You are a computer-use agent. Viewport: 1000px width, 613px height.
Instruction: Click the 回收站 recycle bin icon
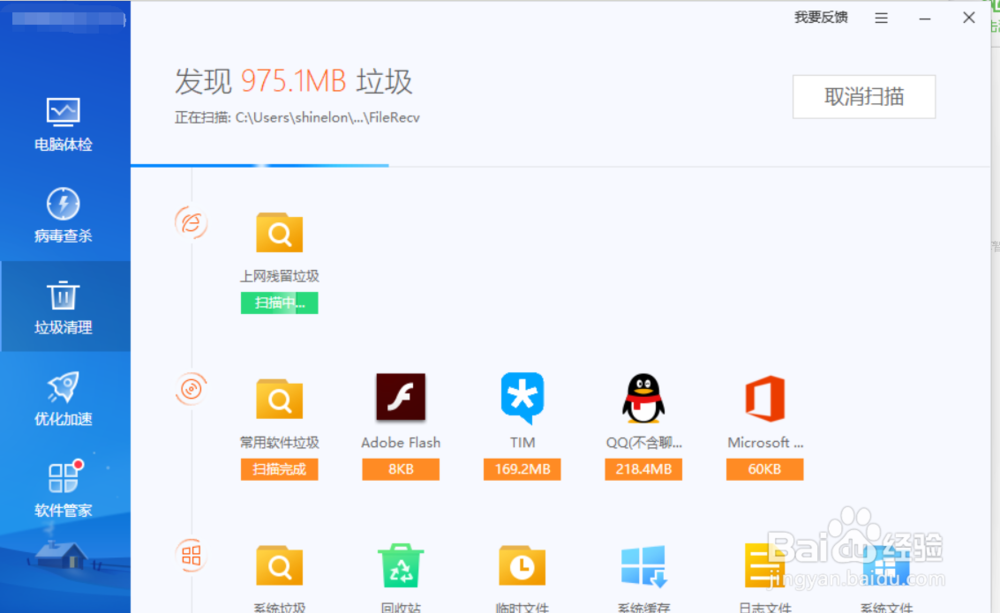coord(401,565)
